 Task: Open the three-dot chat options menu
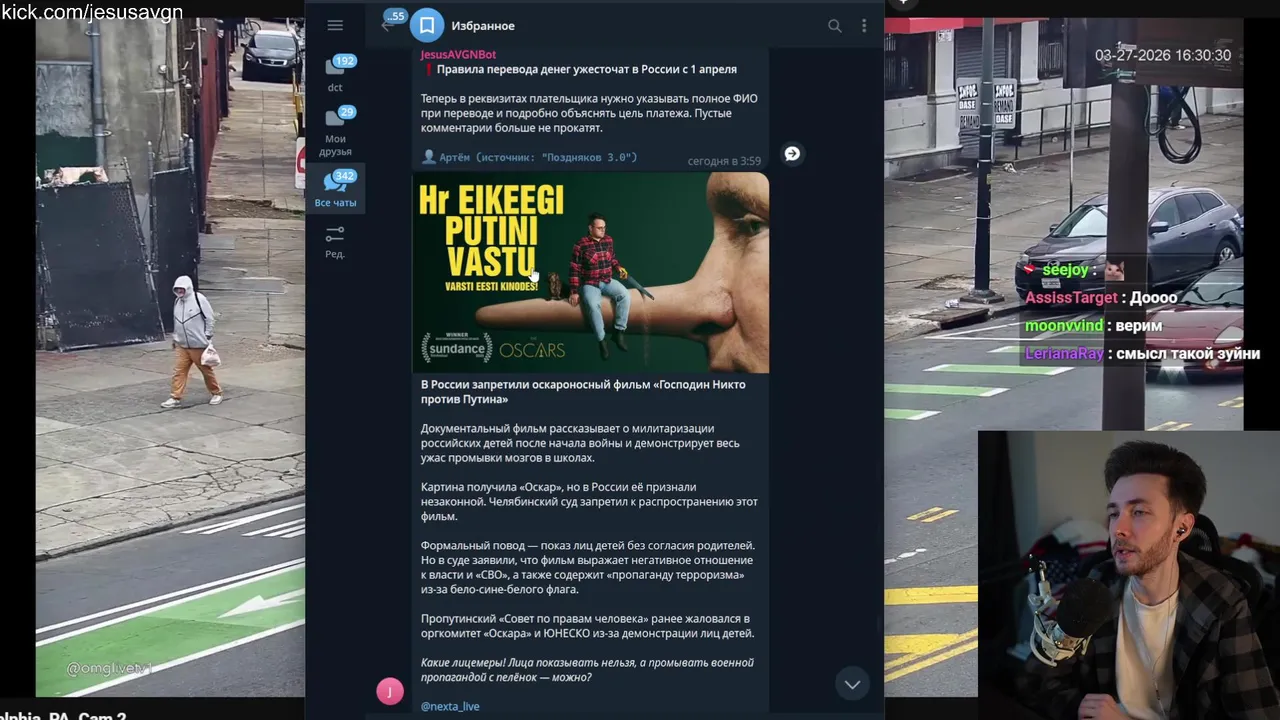pos(864,26)
